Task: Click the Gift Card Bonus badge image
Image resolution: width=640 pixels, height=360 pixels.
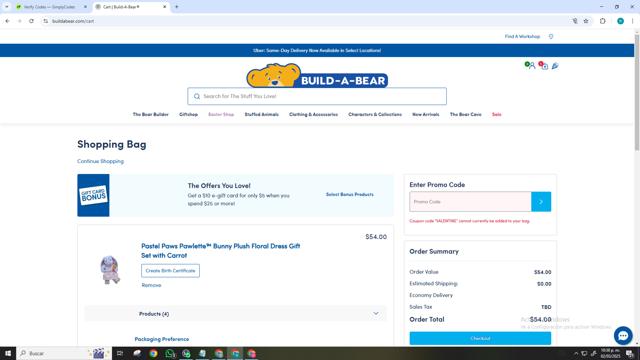Action: (x=93, y=195)
